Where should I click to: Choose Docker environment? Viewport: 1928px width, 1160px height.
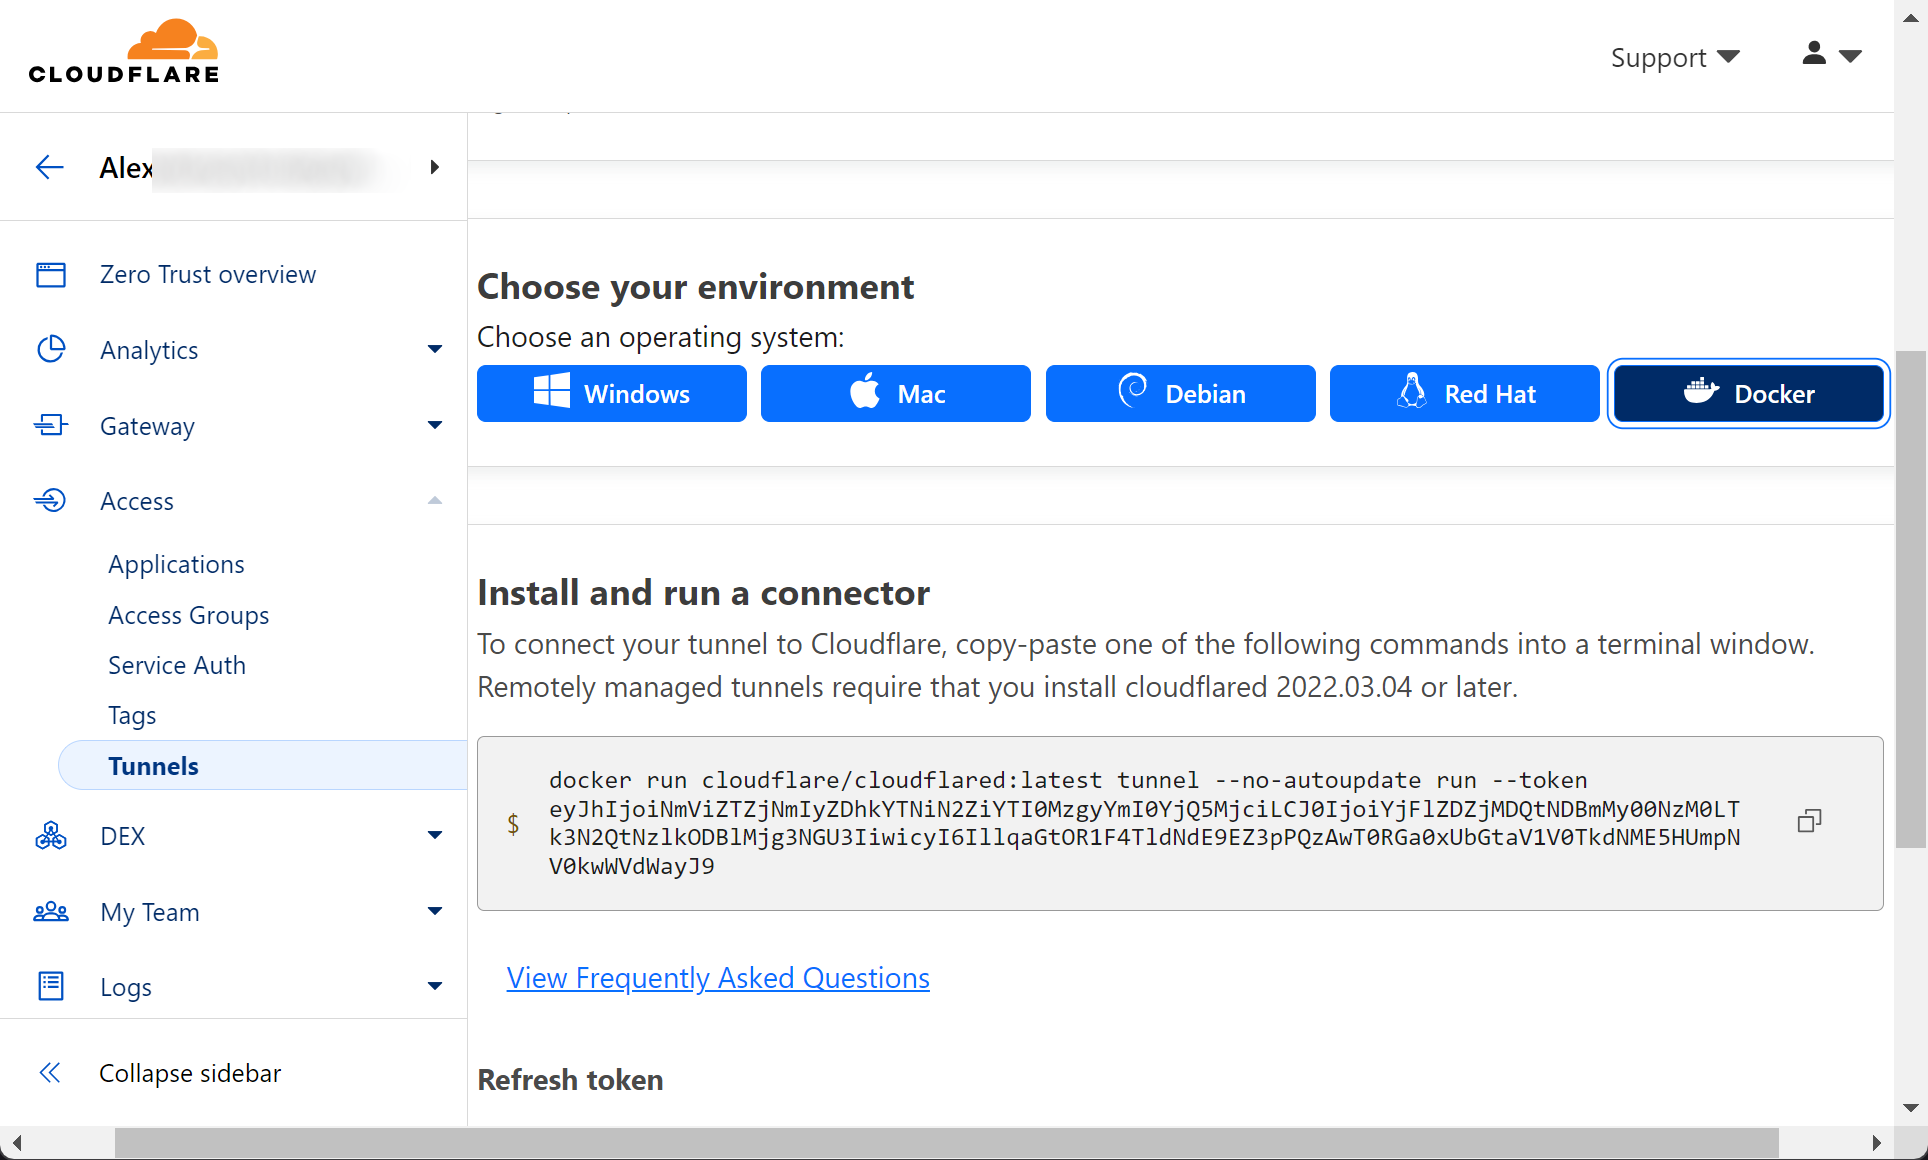(x=1749, y=393)
